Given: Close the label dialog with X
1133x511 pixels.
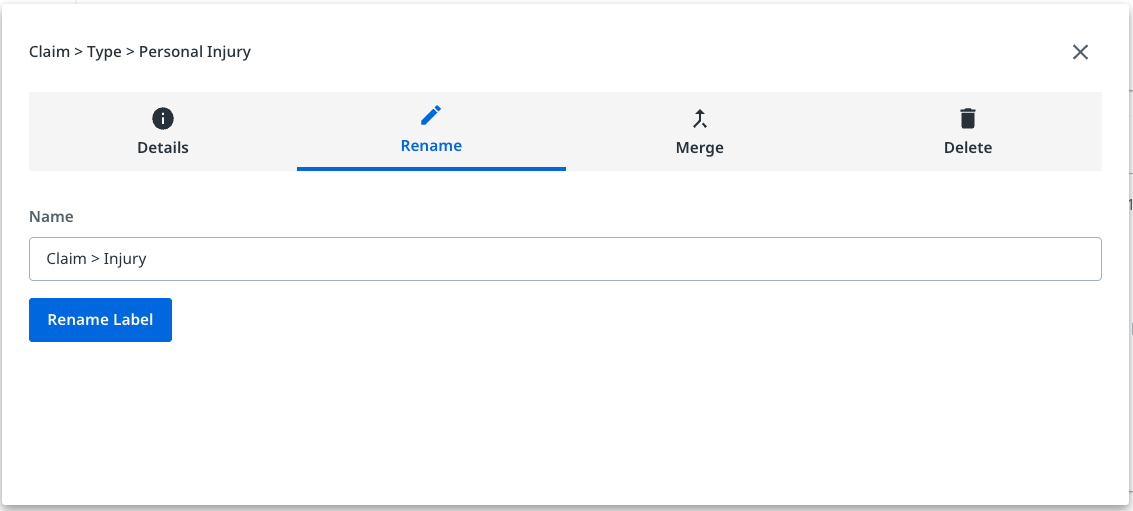Looking at the screenshot, I should [1080, 52].
